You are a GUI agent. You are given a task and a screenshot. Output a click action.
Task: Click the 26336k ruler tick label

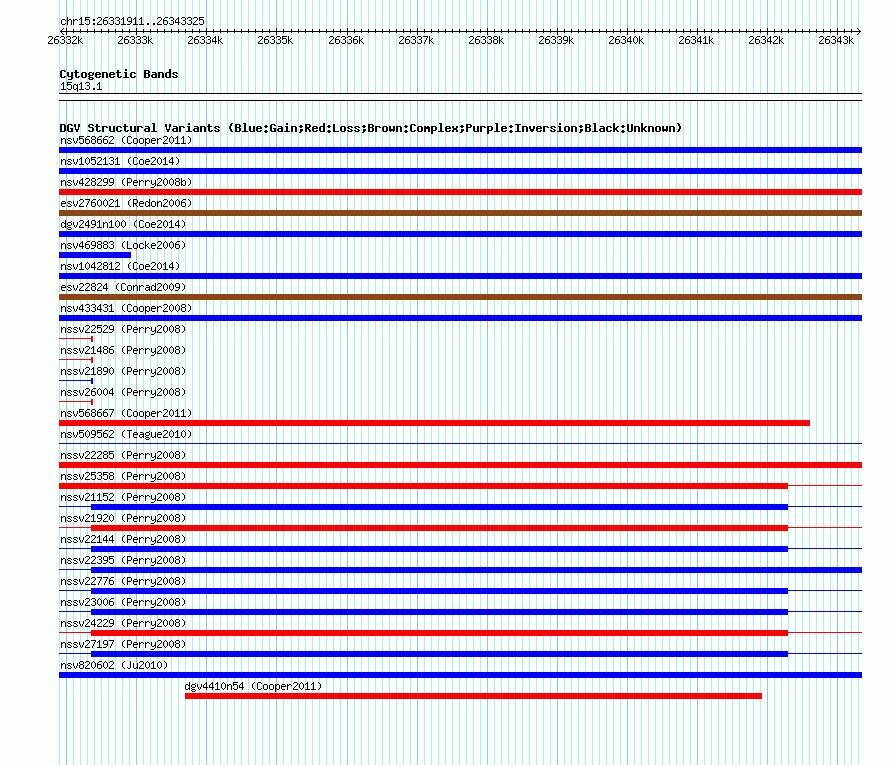pyautogui.click(x=346, y=40)
